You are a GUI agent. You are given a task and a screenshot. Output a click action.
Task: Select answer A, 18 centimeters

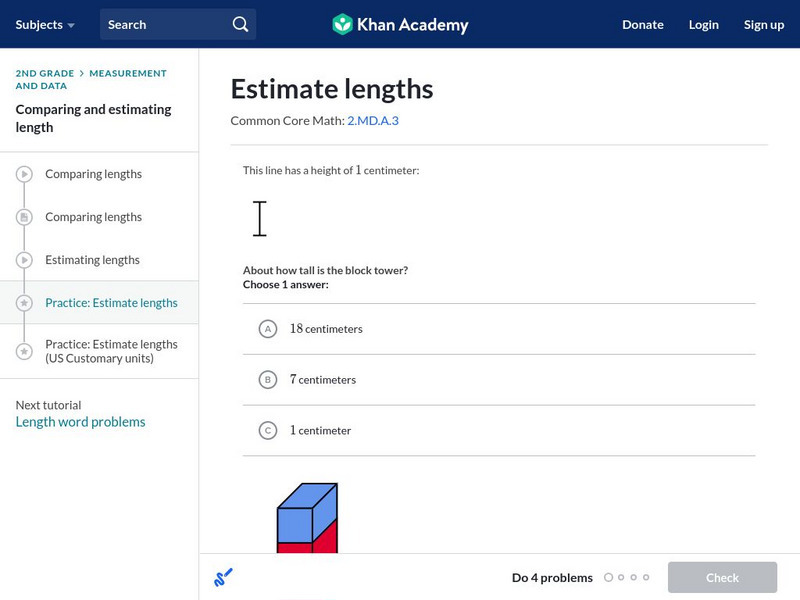pyautogui.click(x=267, y=329)
